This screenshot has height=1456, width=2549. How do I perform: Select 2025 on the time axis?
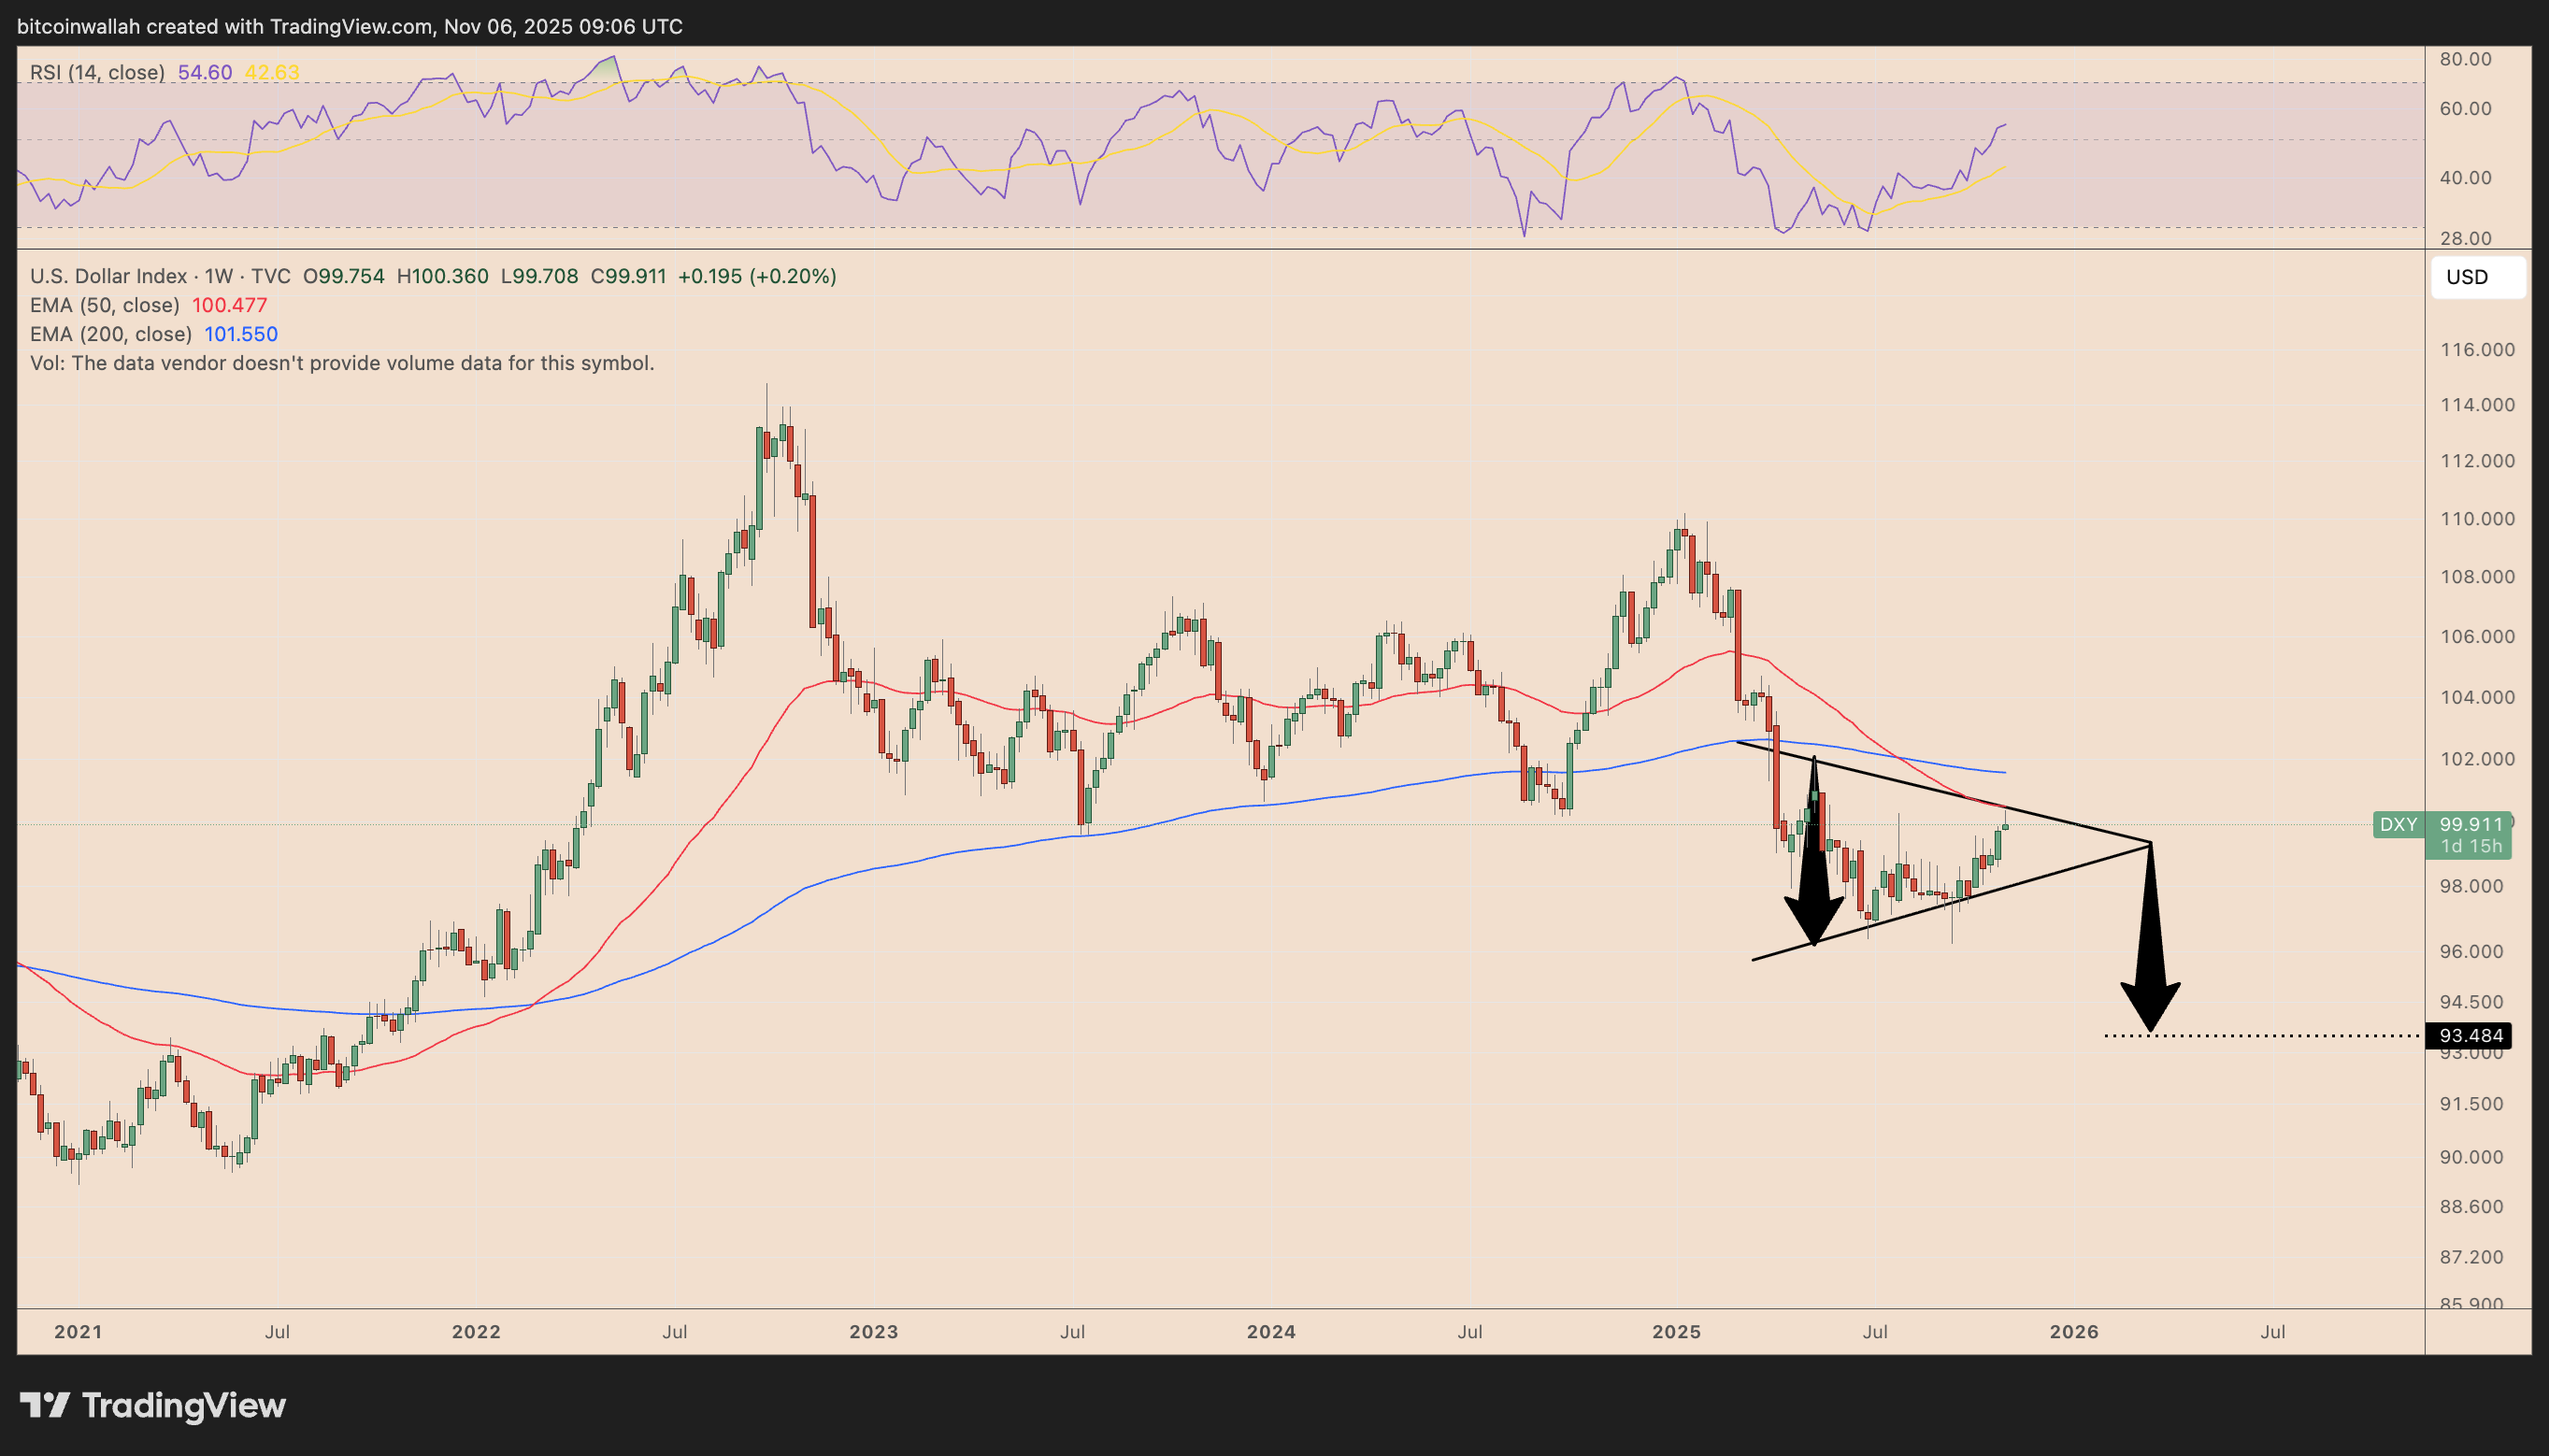pyautogui.click(x=1676, y=1331)
